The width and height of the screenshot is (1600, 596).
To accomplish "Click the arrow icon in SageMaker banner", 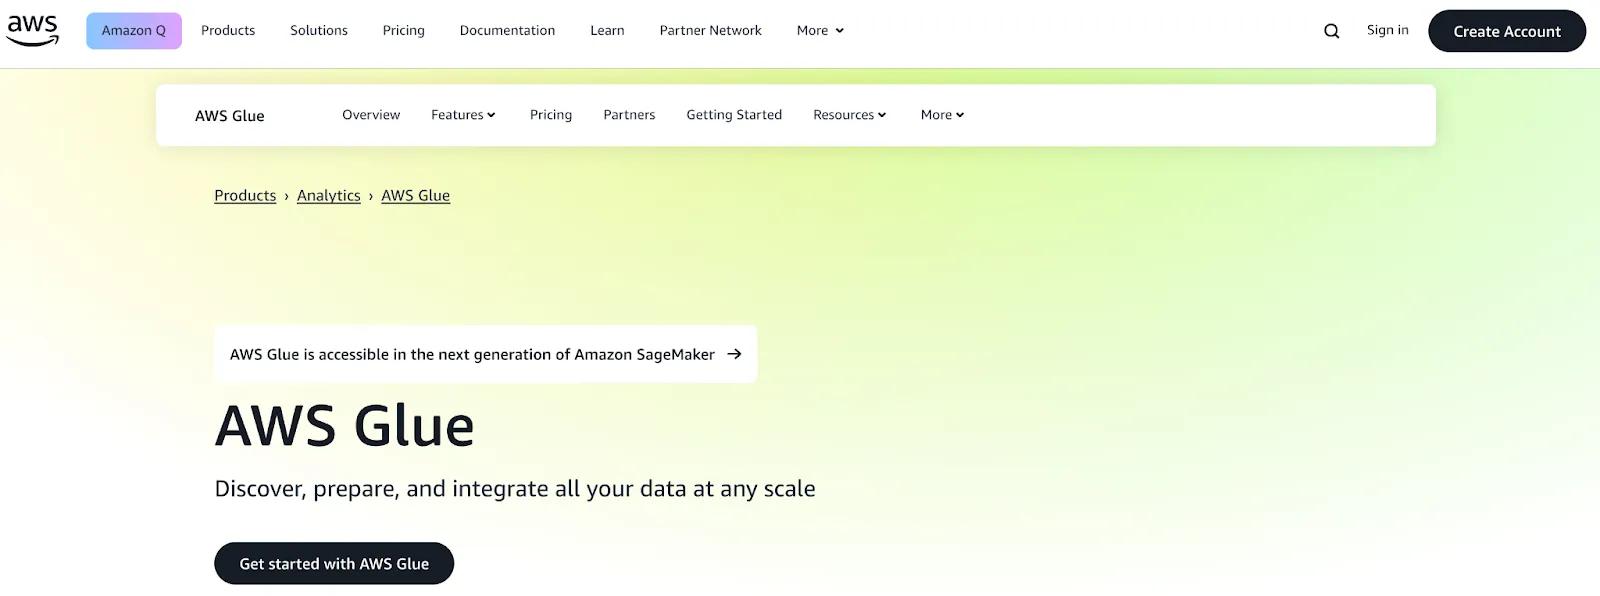I will tap(734, 354).
